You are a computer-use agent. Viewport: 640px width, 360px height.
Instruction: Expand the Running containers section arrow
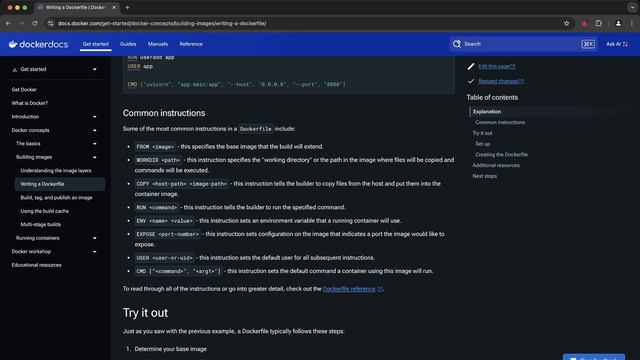(x=95, y=238)
